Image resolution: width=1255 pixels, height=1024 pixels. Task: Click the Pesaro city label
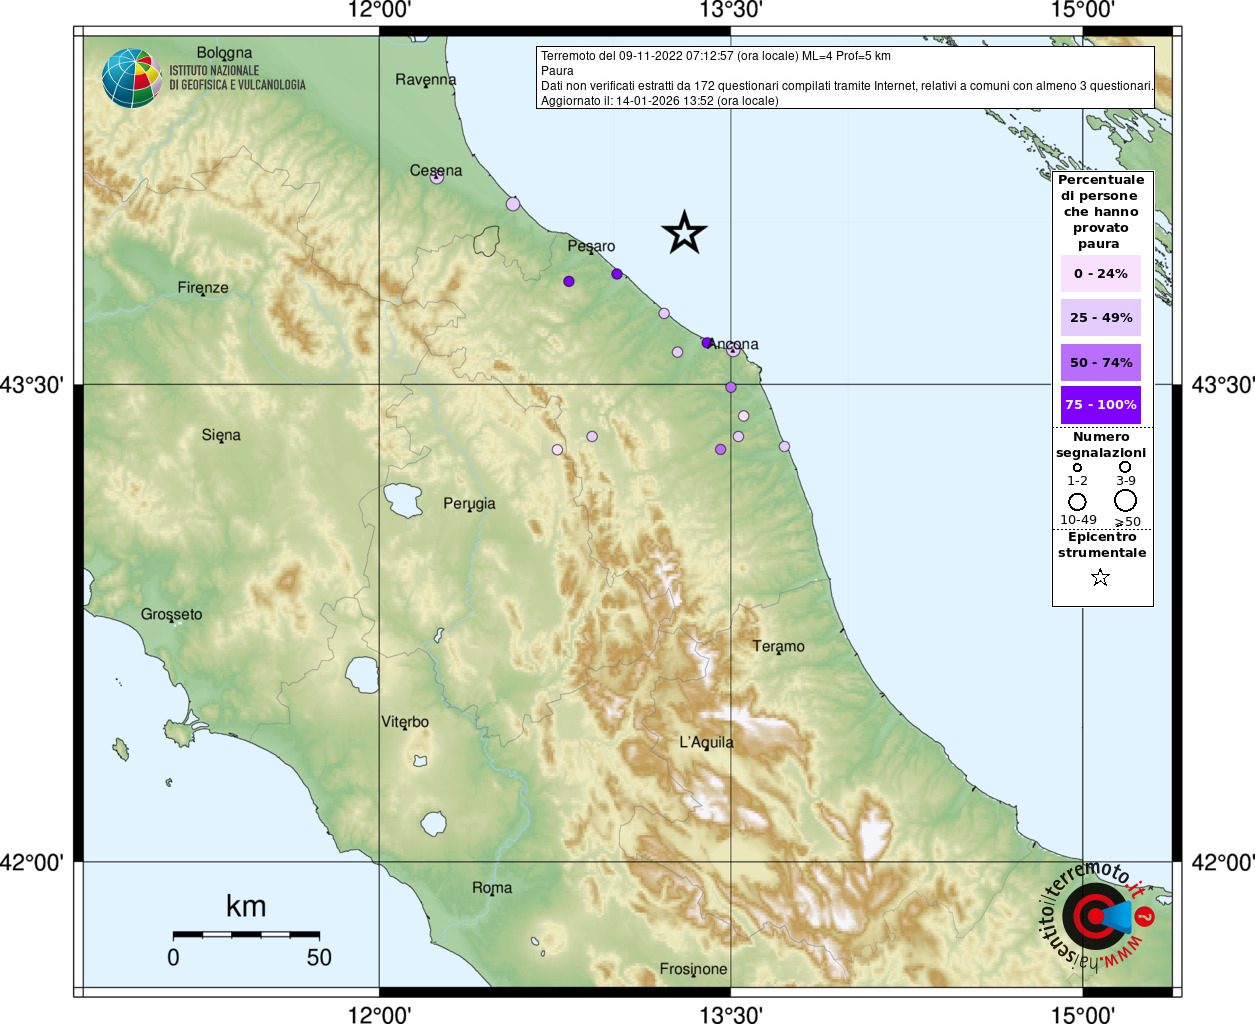(591, 246)
